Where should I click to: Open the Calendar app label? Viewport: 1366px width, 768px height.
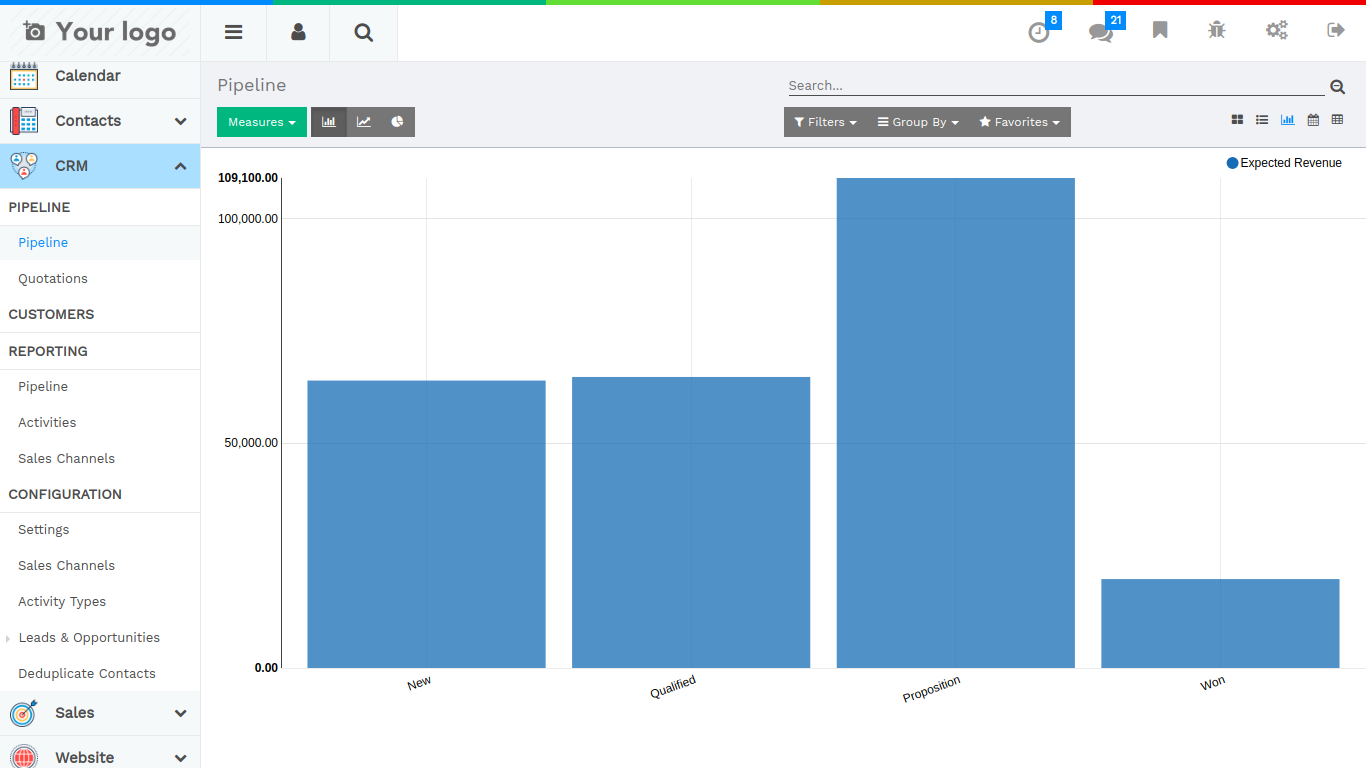(x=88, y=76)
